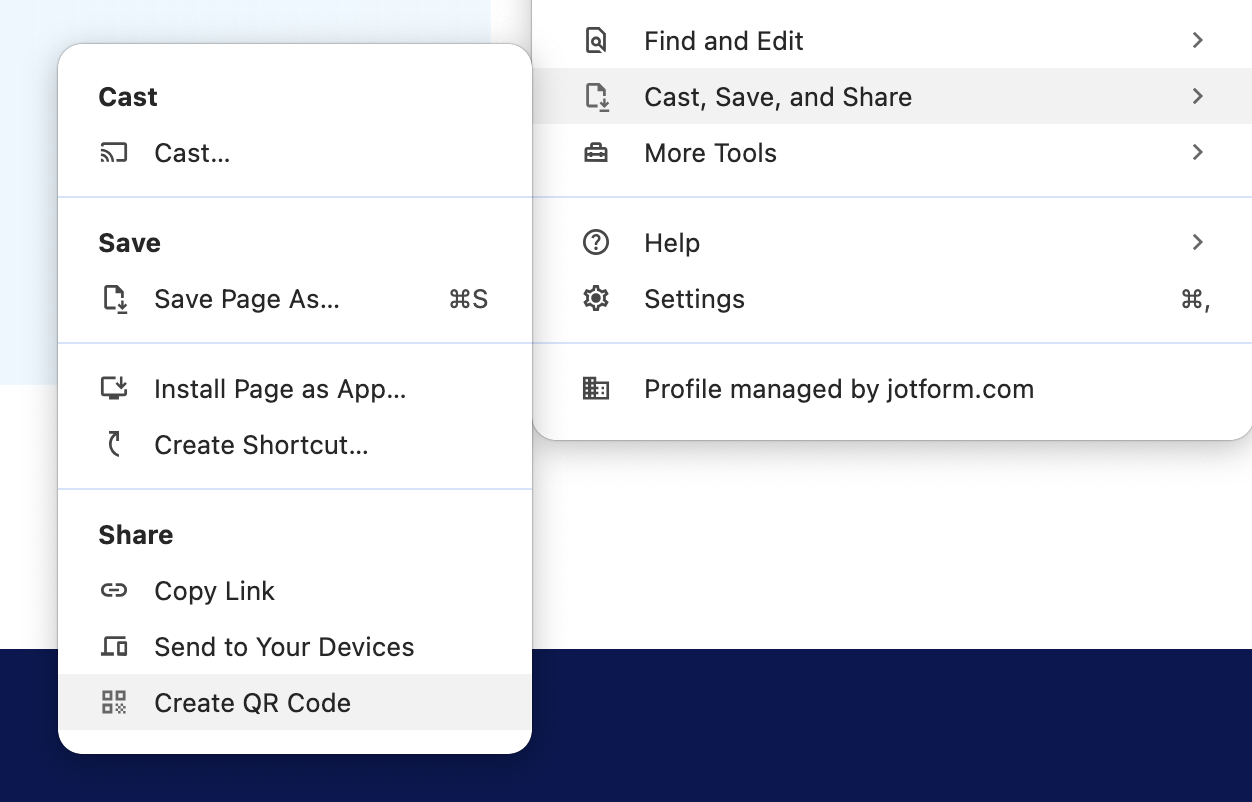Click Create QR Code entry
The width and height of the screenshot is (1252, 802).
(252, 702)
